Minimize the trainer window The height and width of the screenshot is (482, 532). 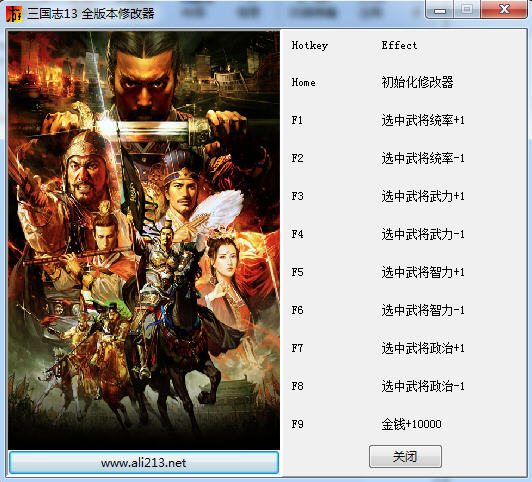coord(440,9)
